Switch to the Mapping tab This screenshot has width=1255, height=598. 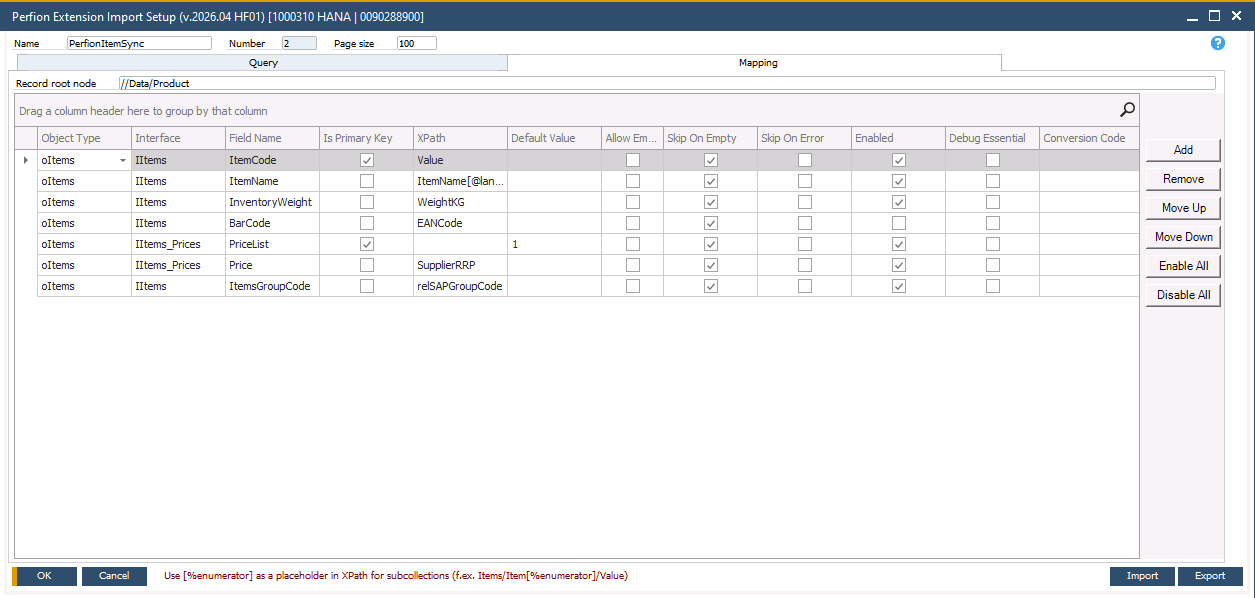tap(757, 62)
